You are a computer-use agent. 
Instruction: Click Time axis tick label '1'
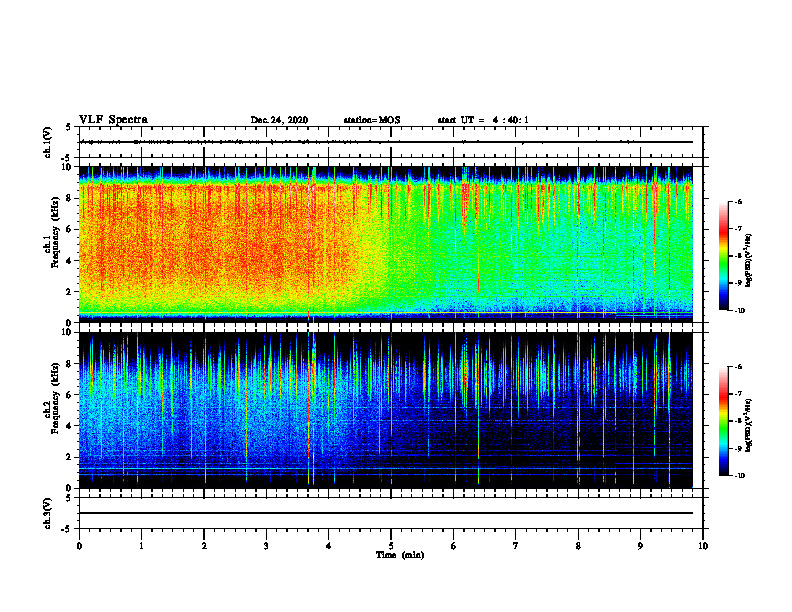(x=141, y=546)
